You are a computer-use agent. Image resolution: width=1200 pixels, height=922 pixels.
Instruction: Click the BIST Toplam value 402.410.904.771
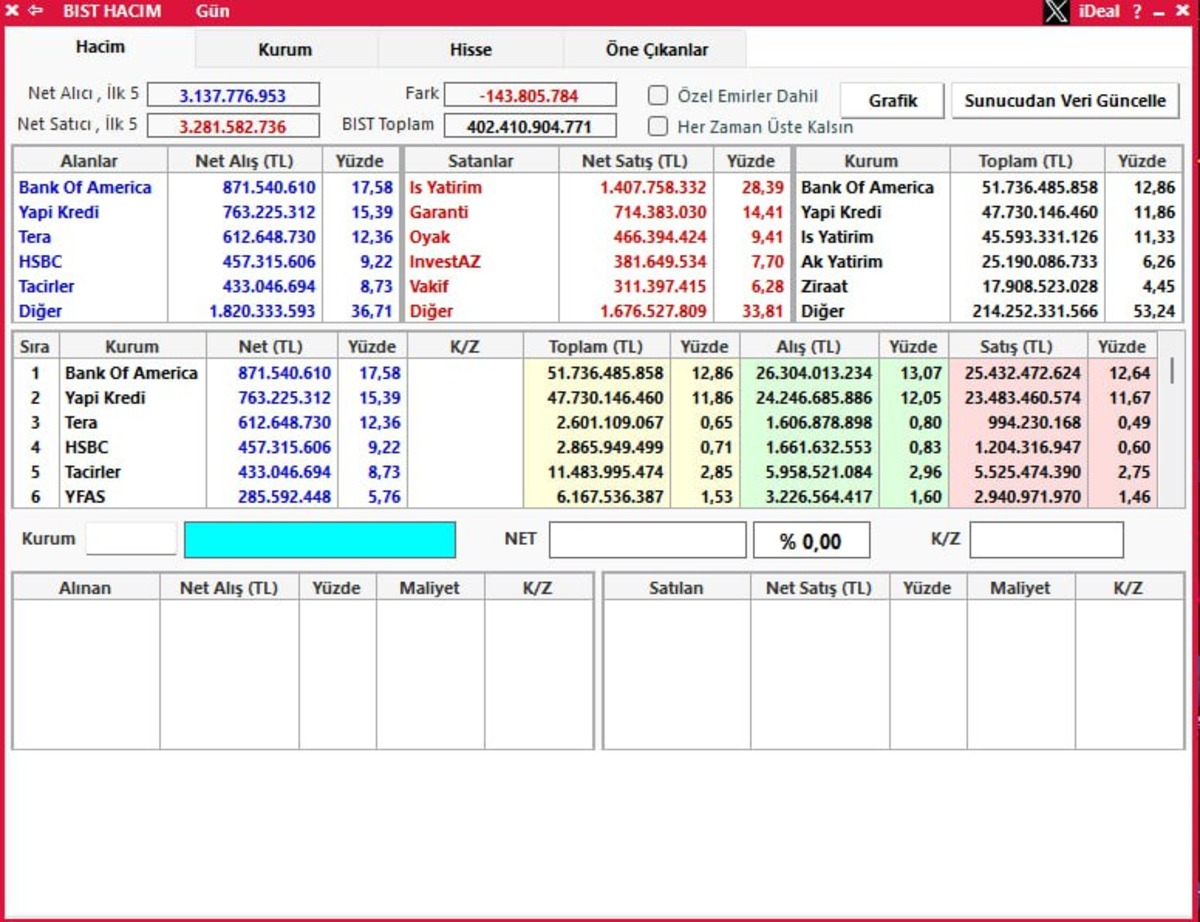(x=530, y=126)
